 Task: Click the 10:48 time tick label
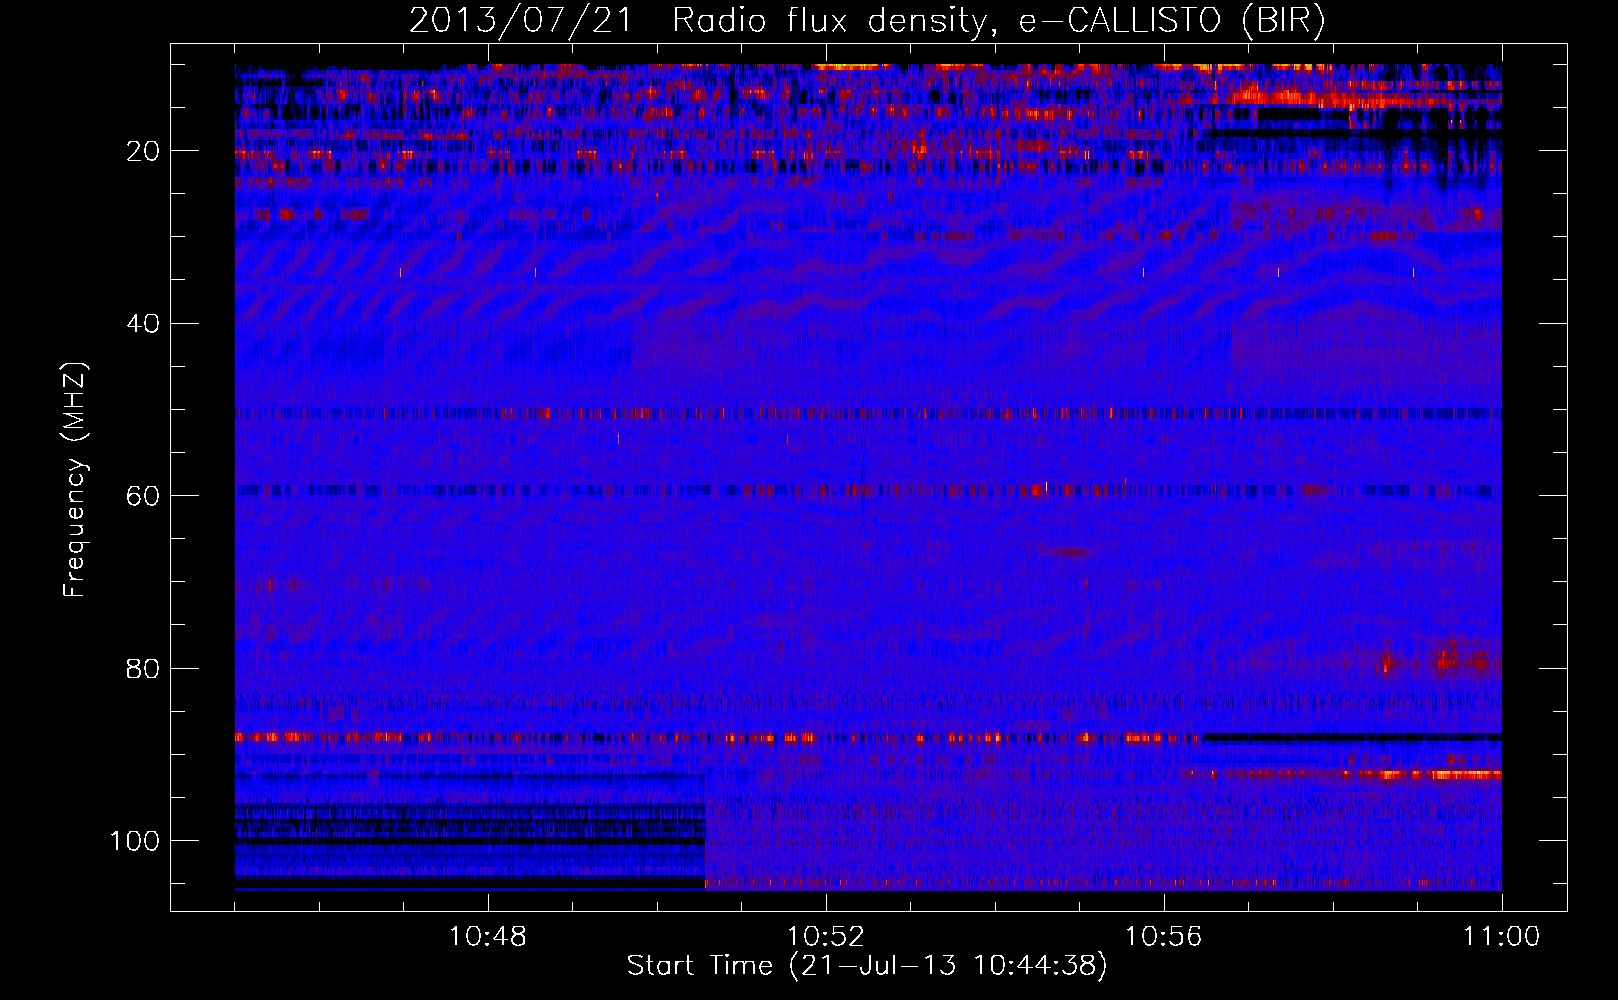click(488, 937)
